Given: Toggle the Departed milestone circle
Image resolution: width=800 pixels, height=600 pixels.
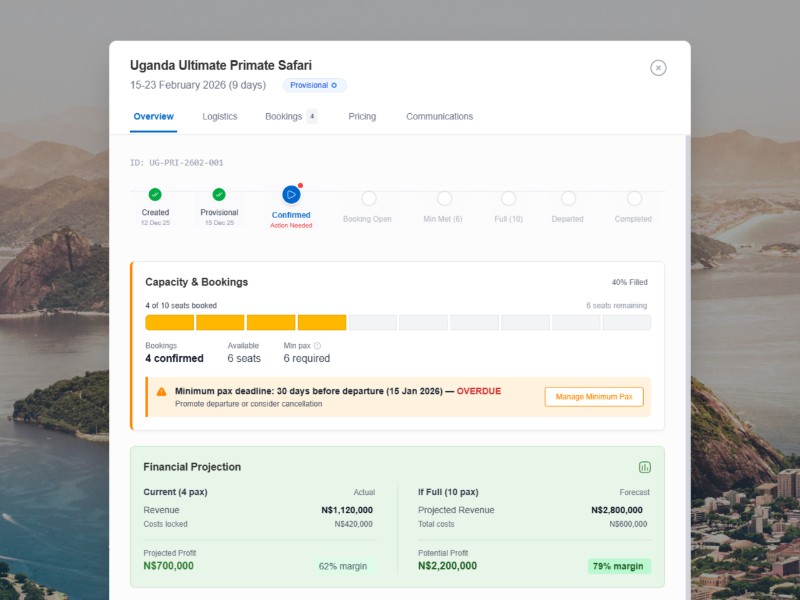Looking at the screenshot, I should click(568, 198).
